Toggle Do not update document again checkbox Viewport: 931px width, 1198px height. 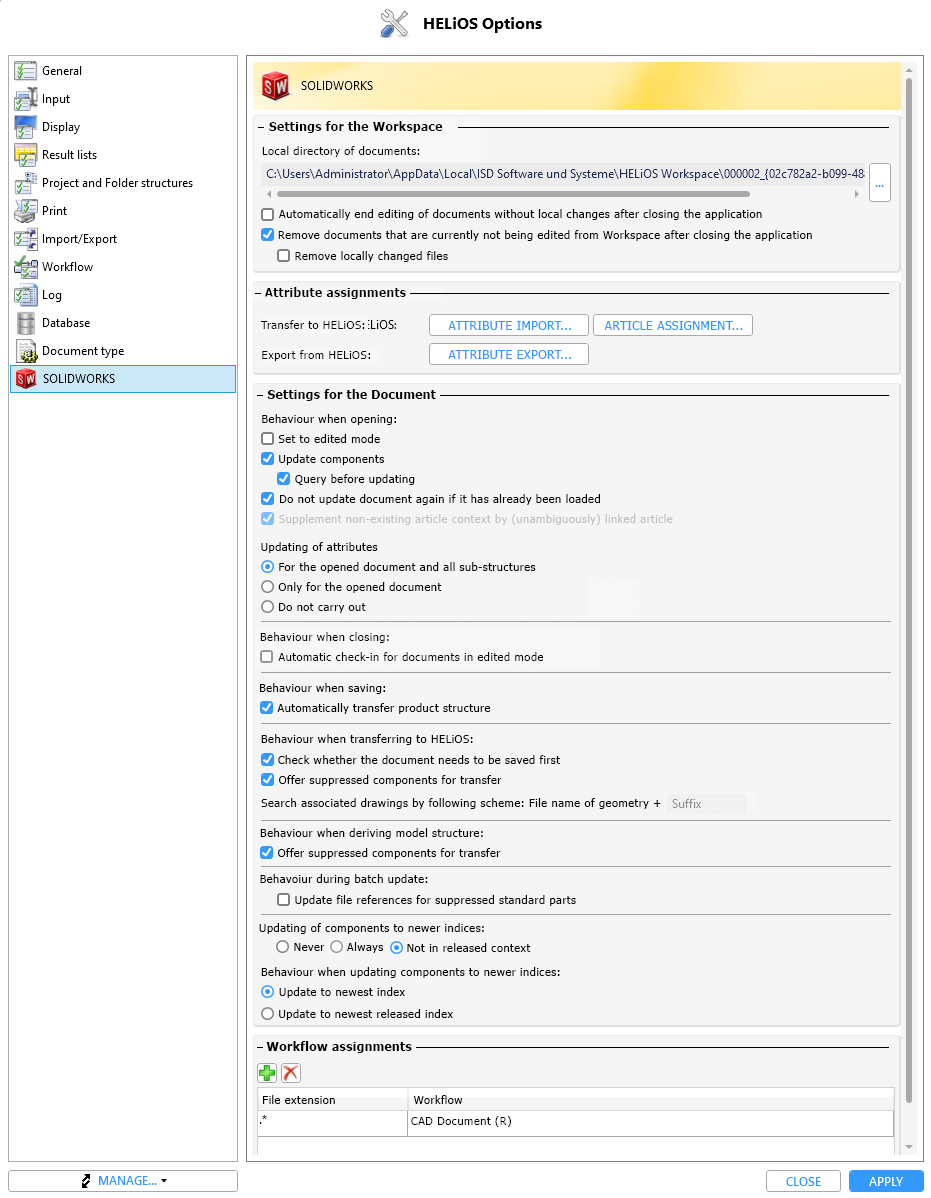267,499
